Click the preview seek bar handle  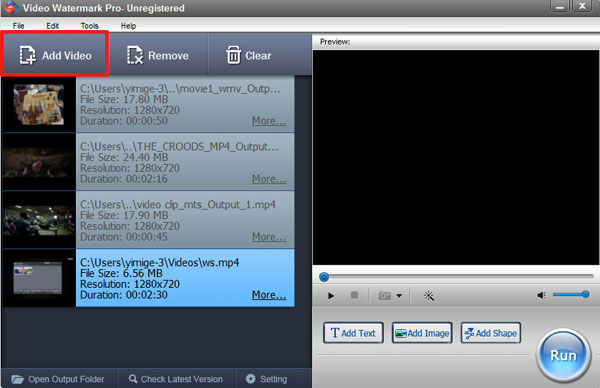pyautogui.click(x=324, y=277)
